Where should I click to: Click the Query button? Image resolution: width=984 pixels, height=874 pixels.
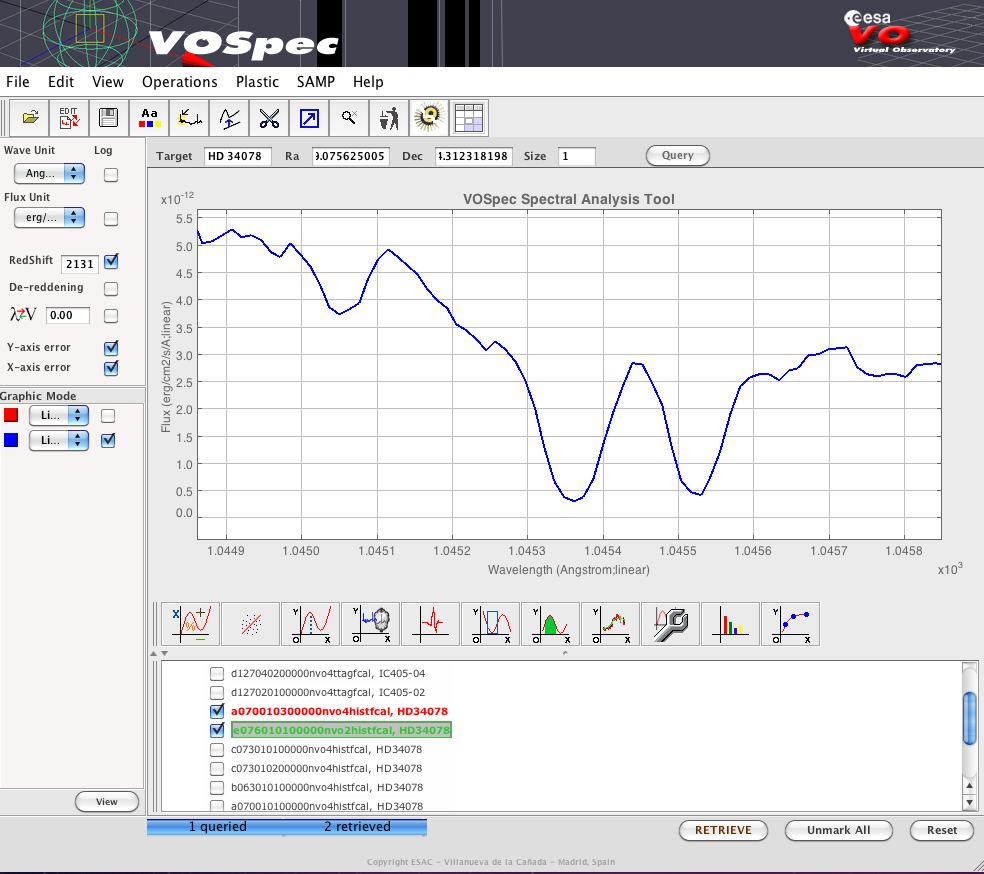678,156
